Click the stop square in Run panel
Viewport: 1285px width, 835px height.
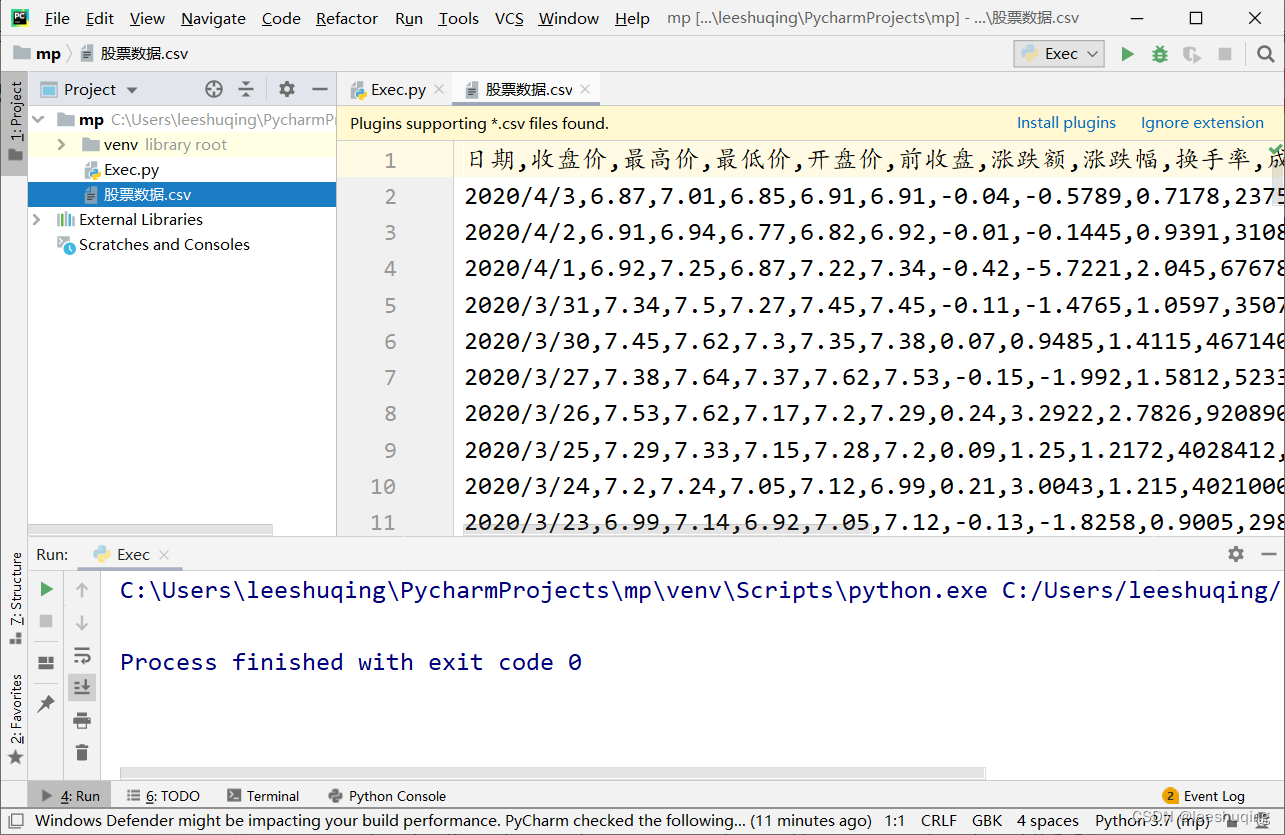[46, 621]
